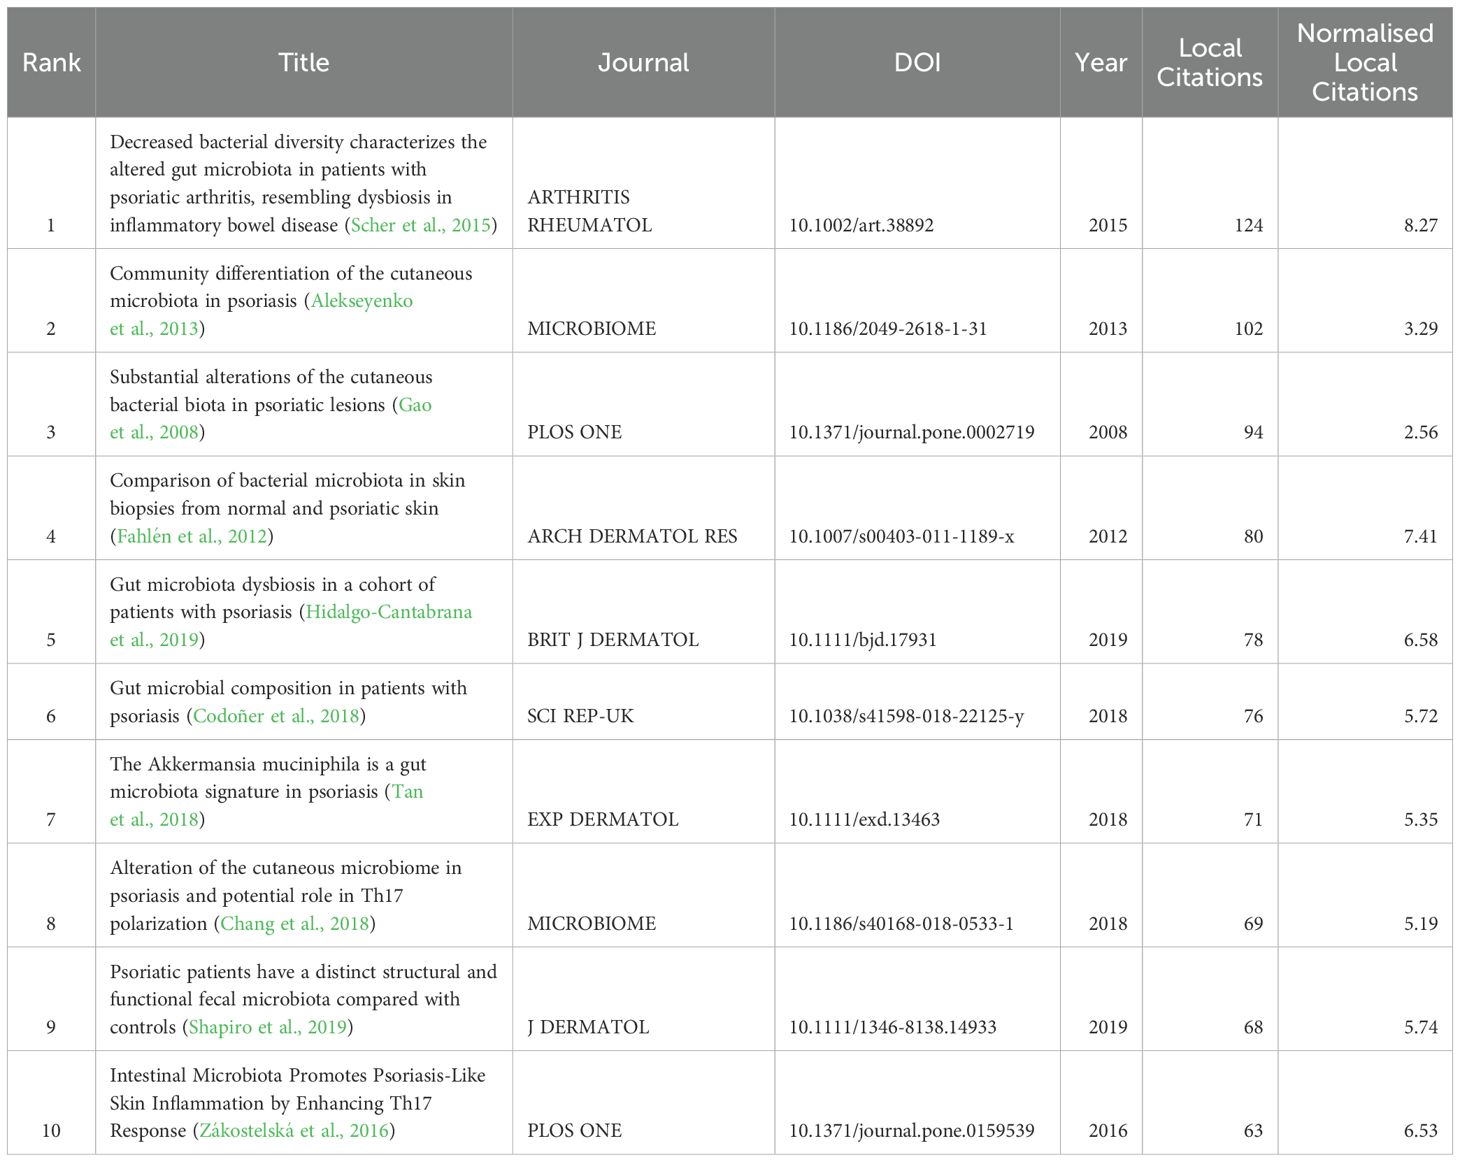Select journal EXP DERMATOL

[x=603, y=820]
